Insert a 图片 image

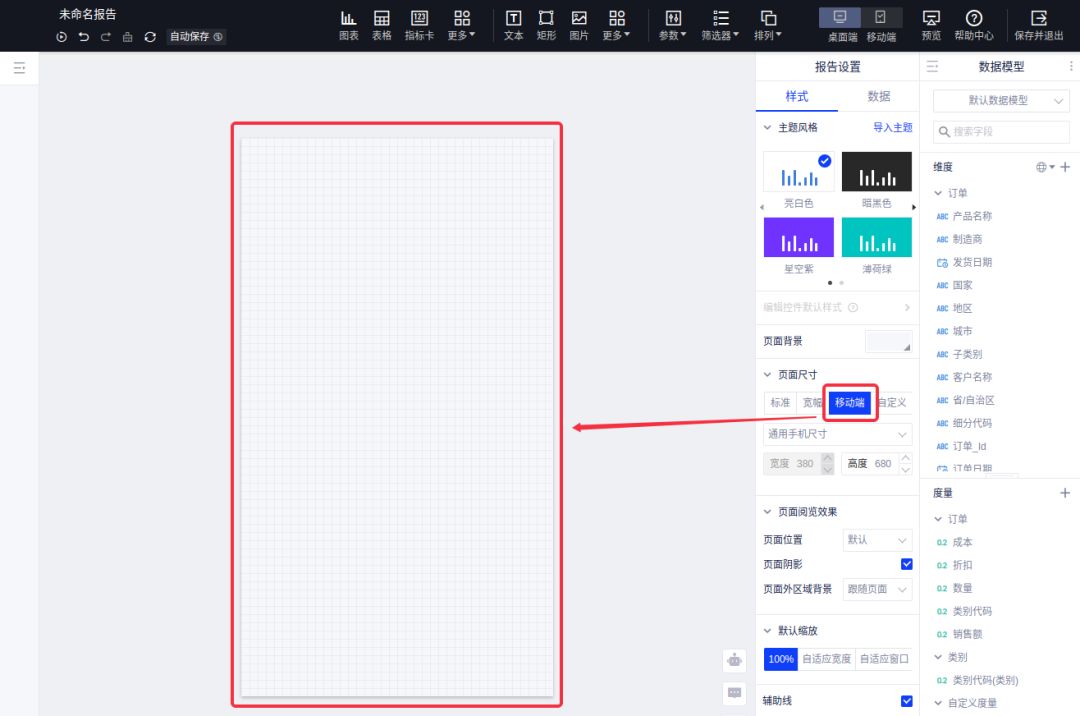click(x=579, y=25)
